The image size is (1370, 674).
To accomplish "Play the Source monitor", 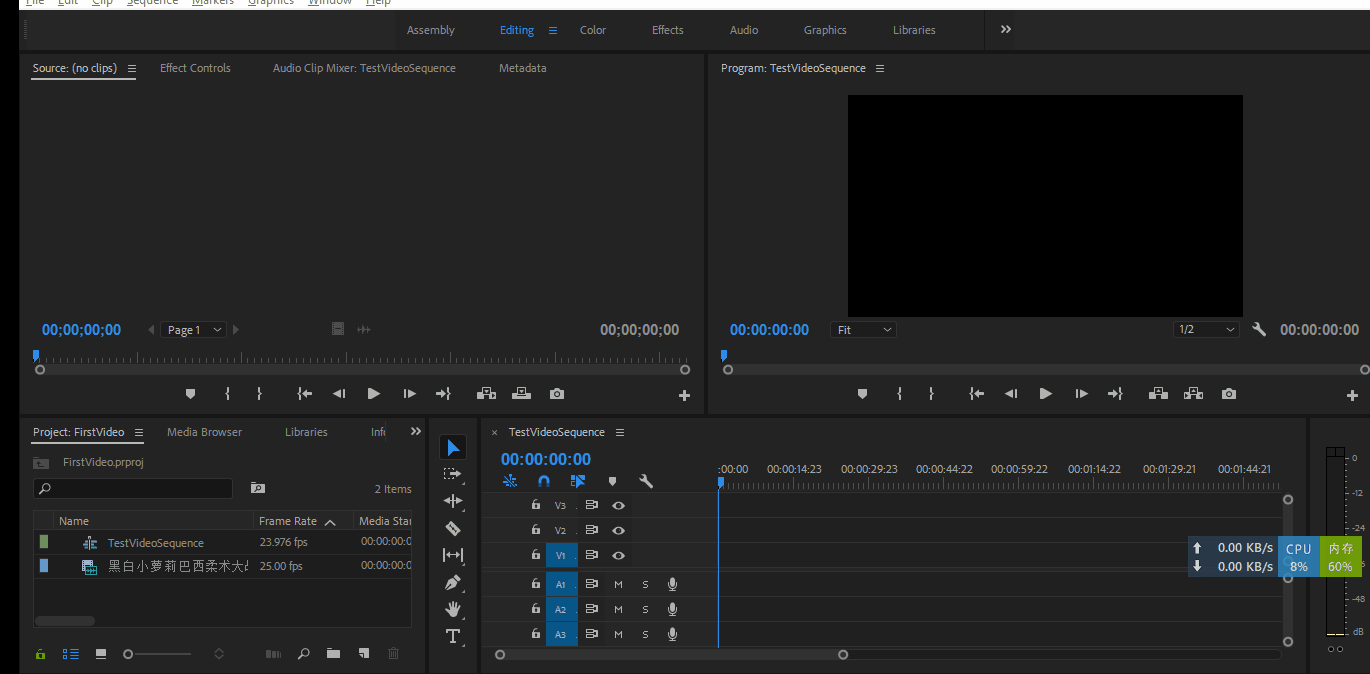I will pos(374,394).
